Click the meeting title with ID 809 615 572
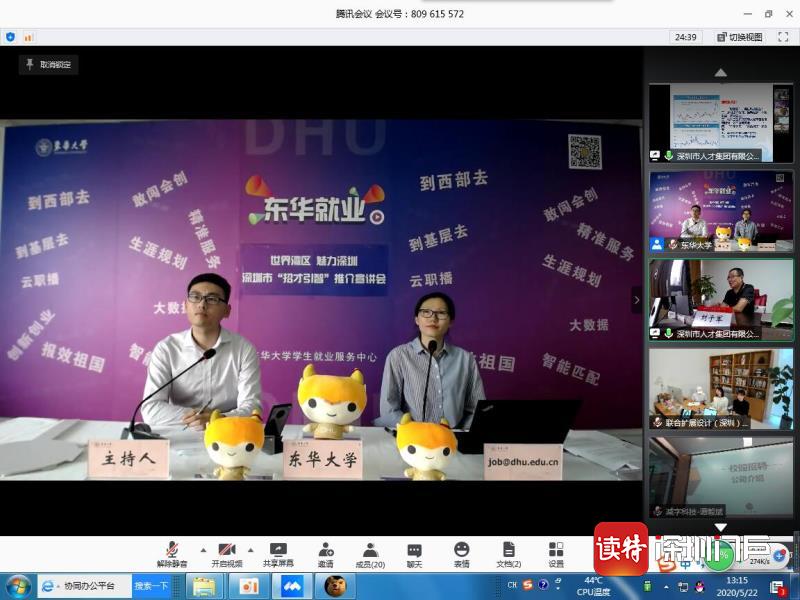The image size is (800, 600). [x=399, y=14]
